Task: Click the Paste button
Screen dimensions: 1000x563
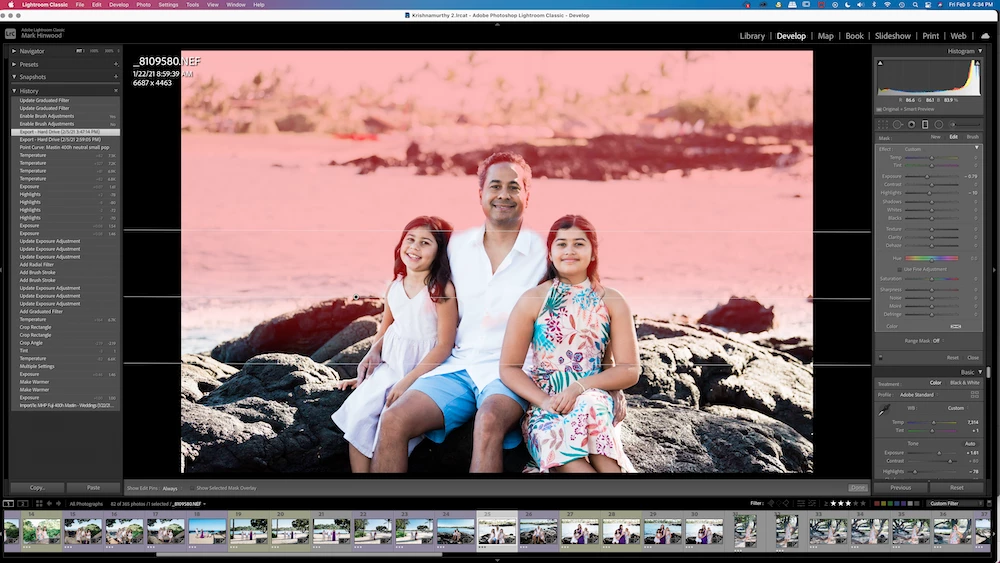Action: [94, 488]
